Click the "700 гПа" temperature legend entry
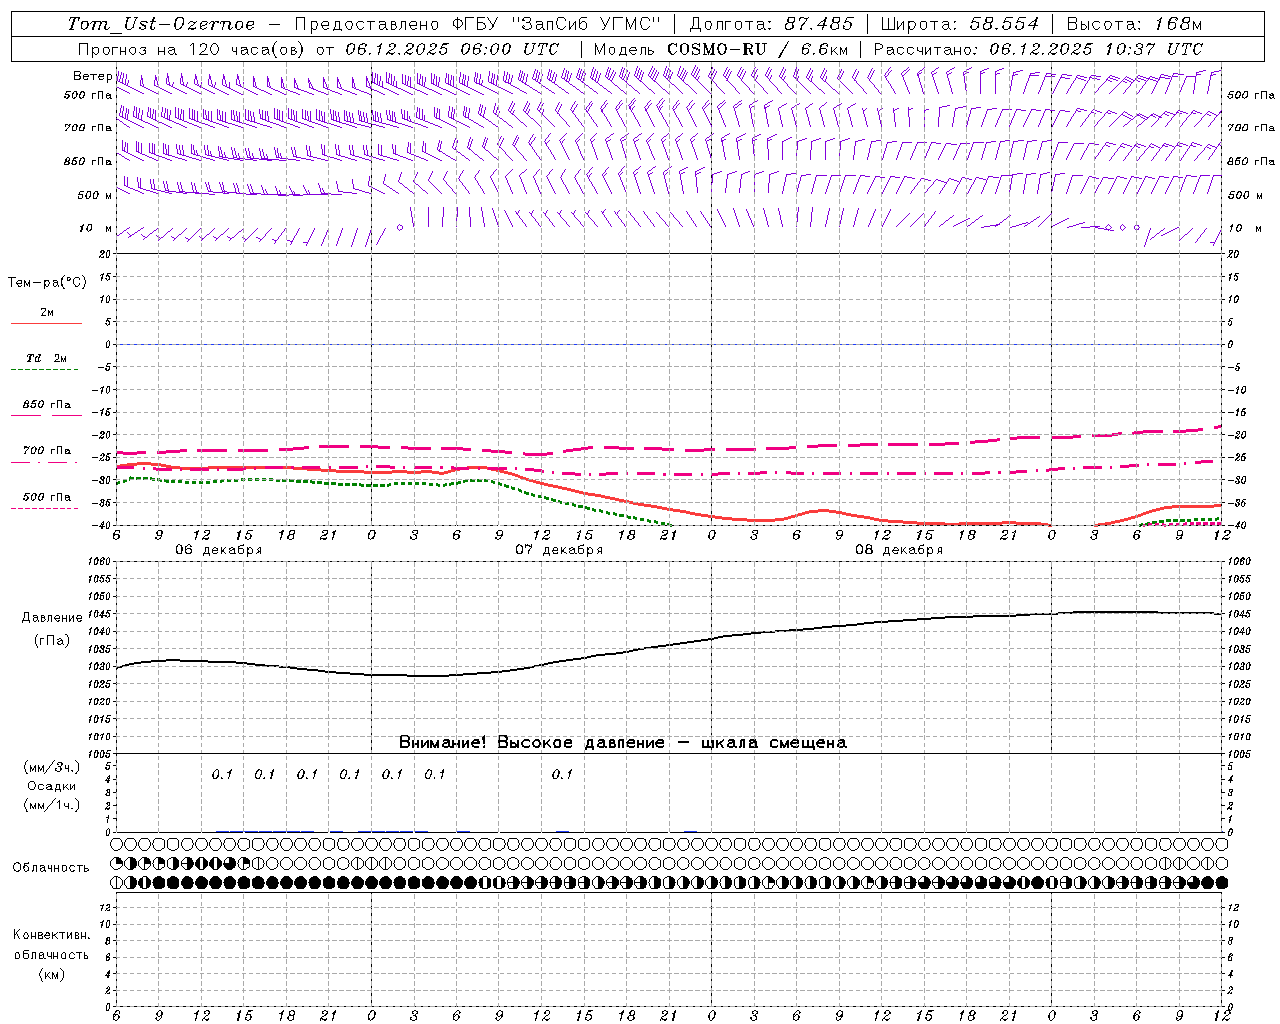Screen dimensions: 1280x1024 tap(47, 451)
